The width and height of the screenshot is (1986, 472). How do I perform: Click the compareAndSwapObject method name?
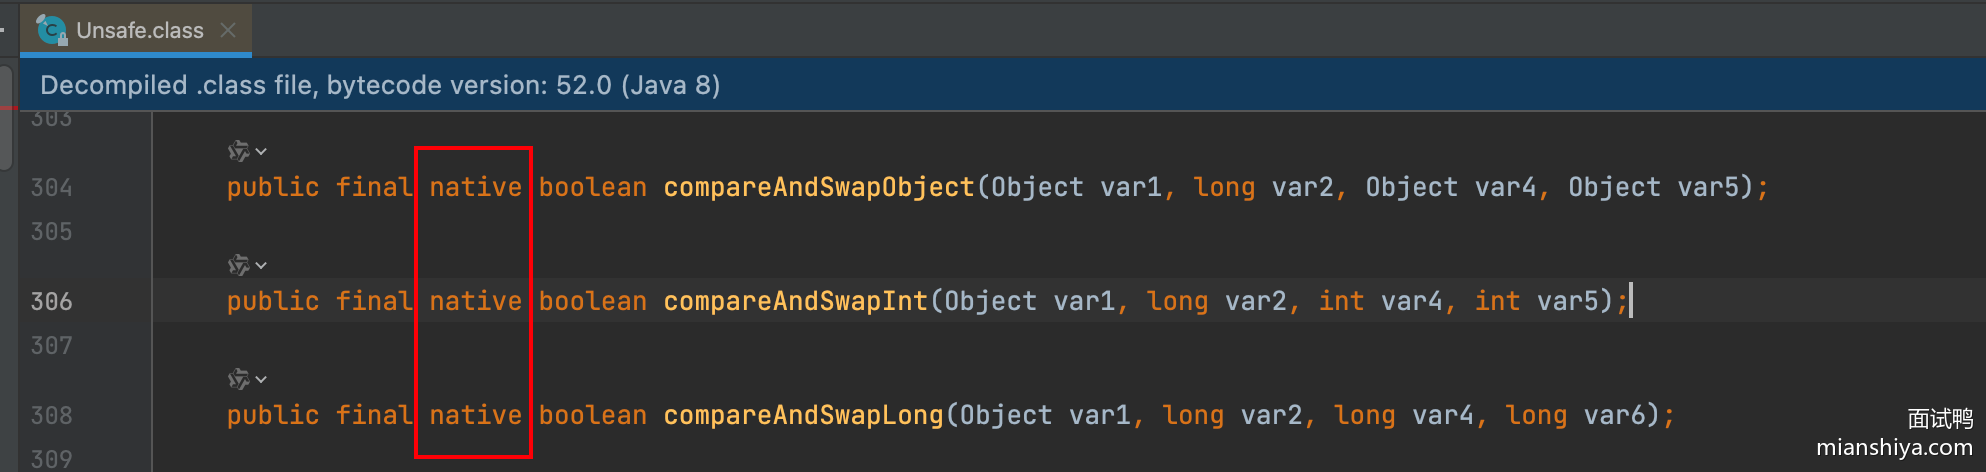(818, 188)
